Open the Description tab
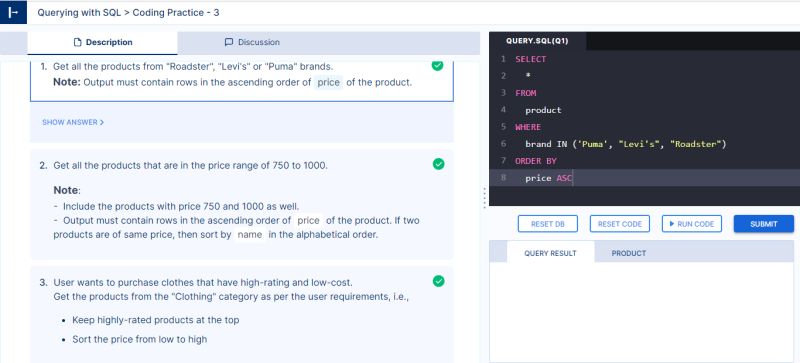The height and width of the screenshot is (363, 800). pyautogui.click(x=103, y=43)
